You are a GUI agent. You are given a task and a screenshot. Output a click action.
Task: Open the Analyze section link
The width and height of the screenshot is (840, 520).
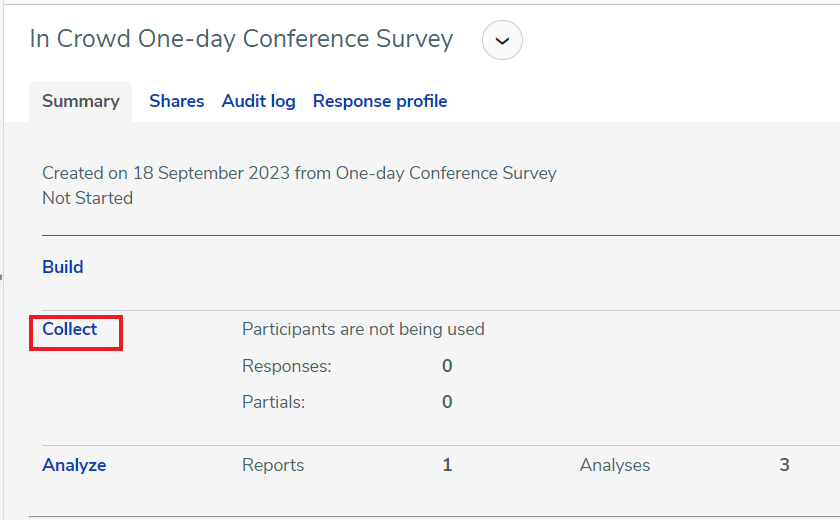click(74, 465)
